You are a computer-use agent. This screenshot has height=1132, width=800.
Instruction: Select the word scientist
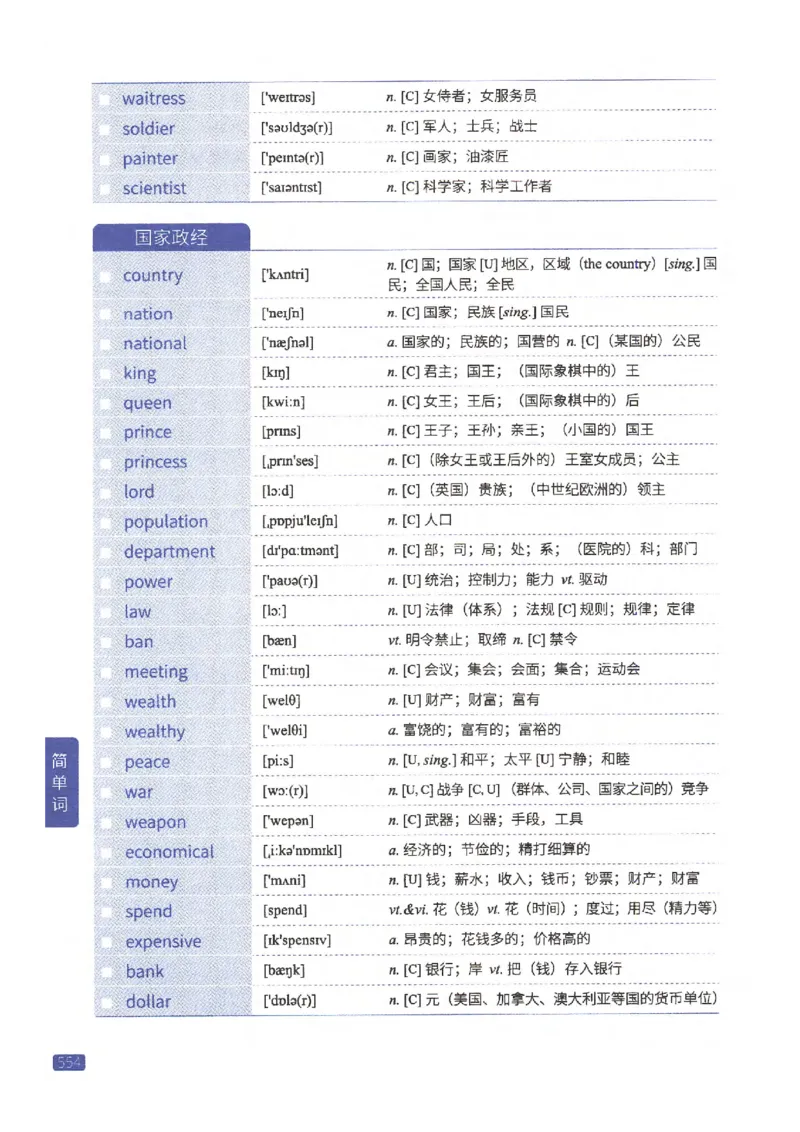click(x=154, y=188)
